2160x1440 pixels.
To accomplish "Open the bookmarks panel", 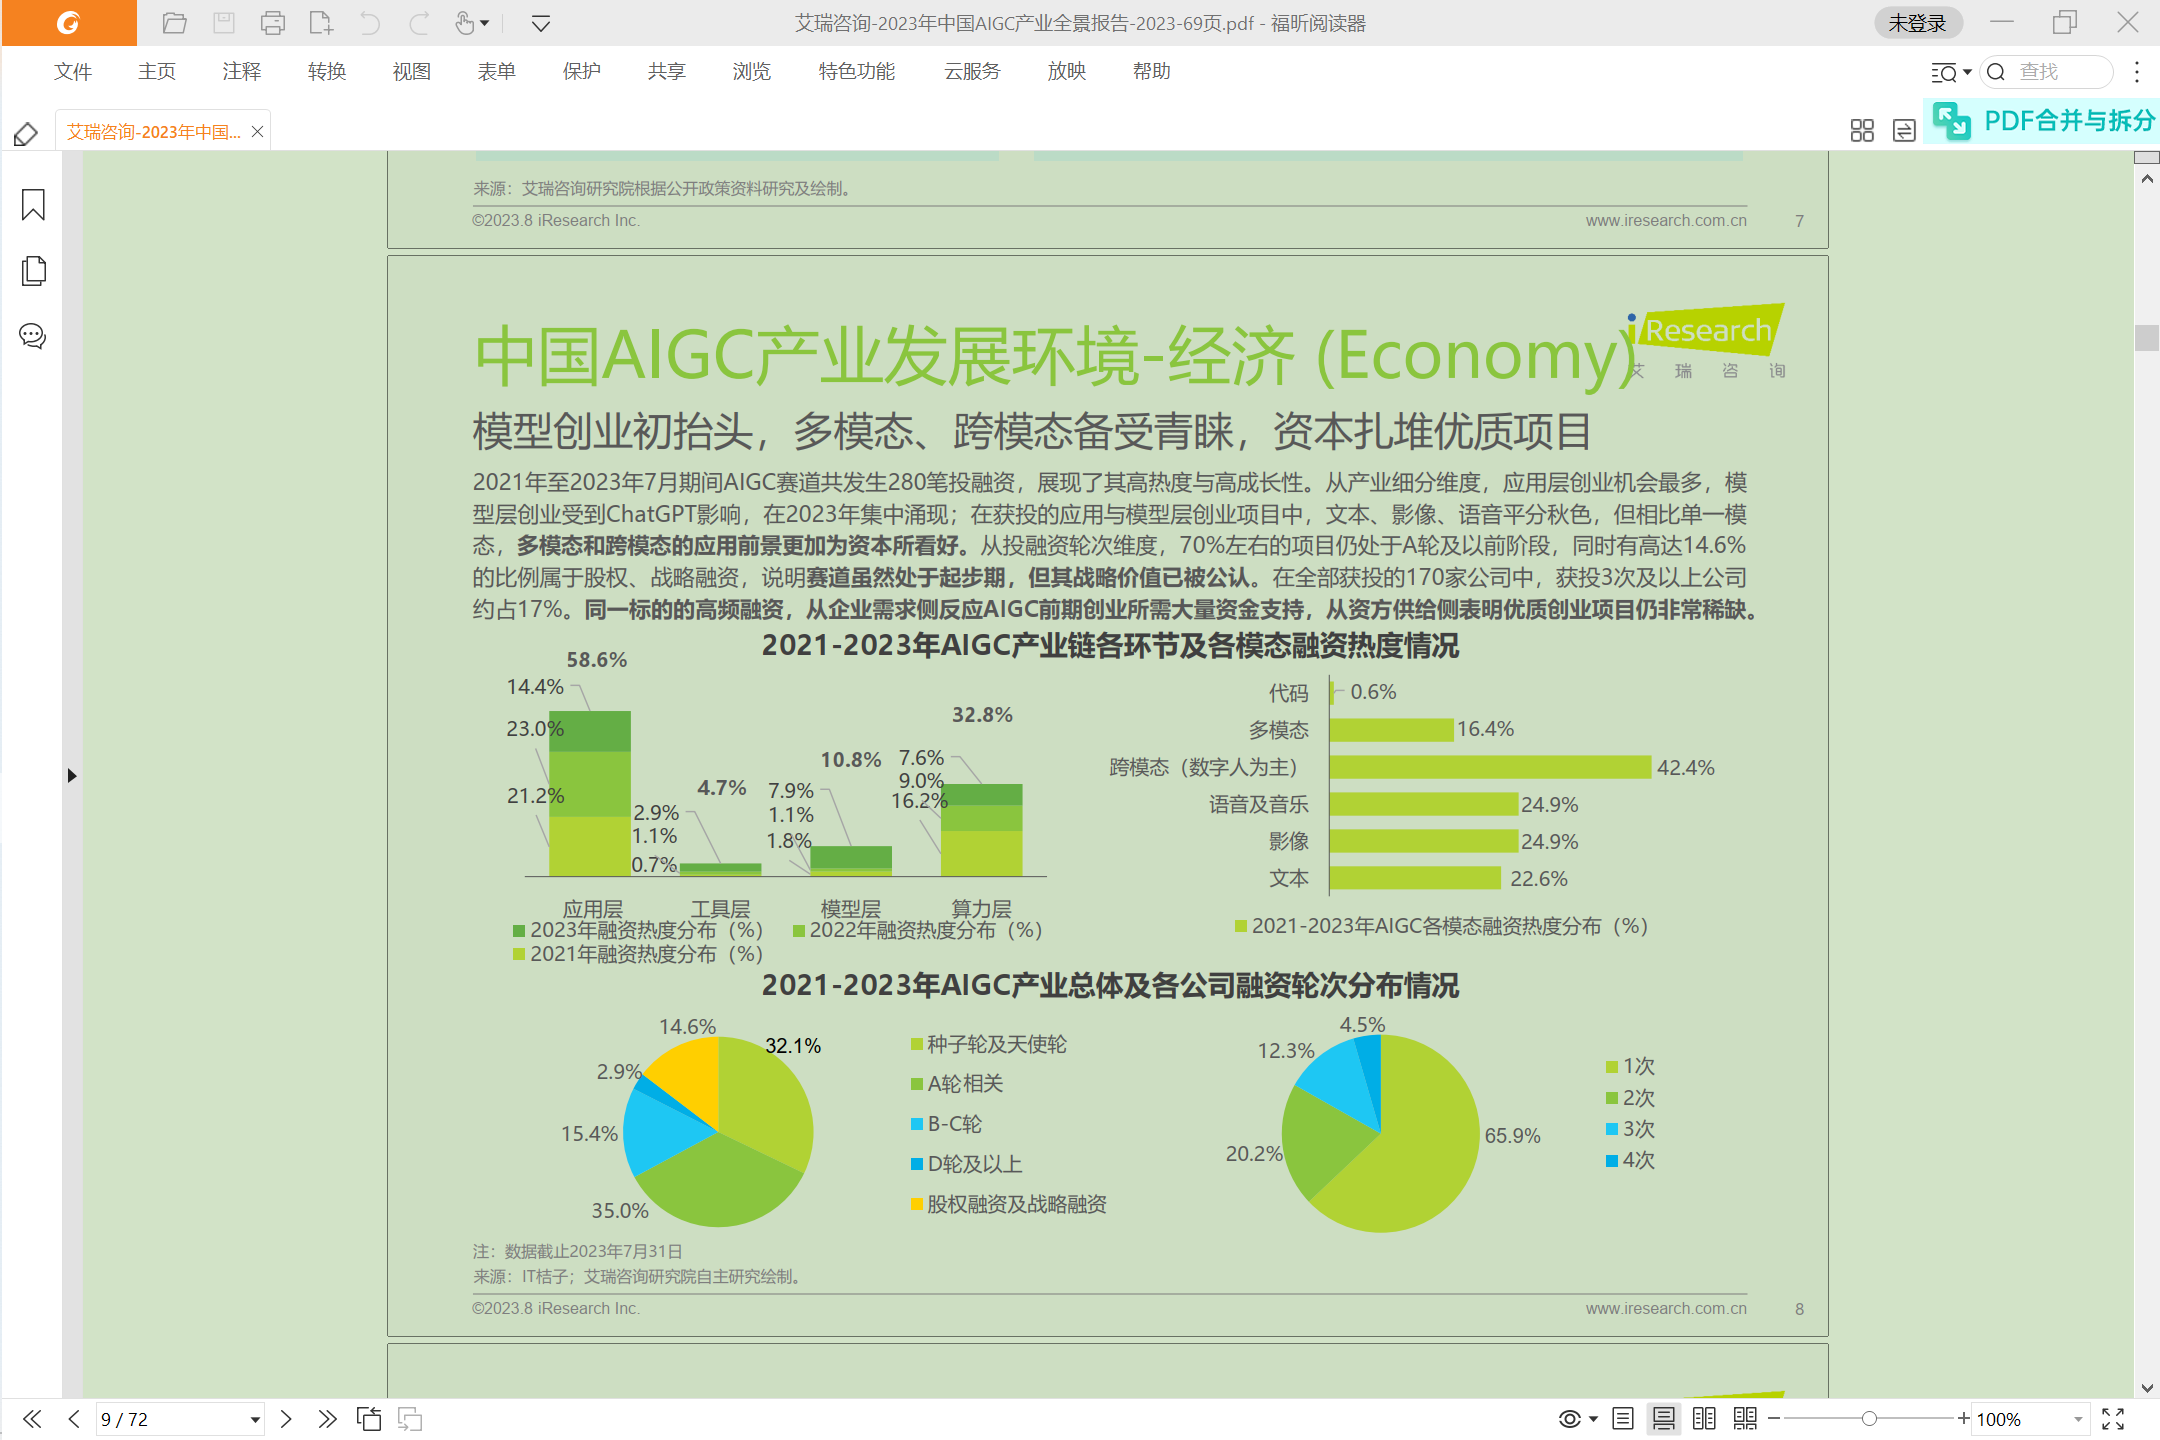I will tap(33, 205).
